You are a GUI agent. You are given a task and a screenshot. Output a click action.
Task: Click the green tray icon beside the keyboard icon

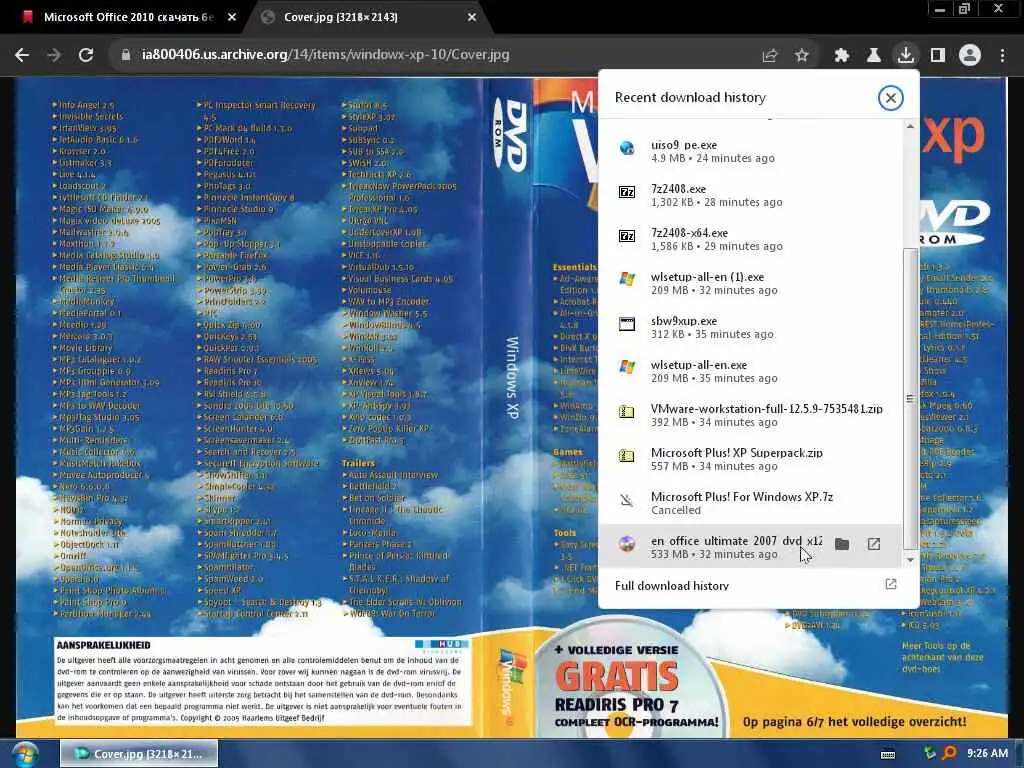[930, 753]
